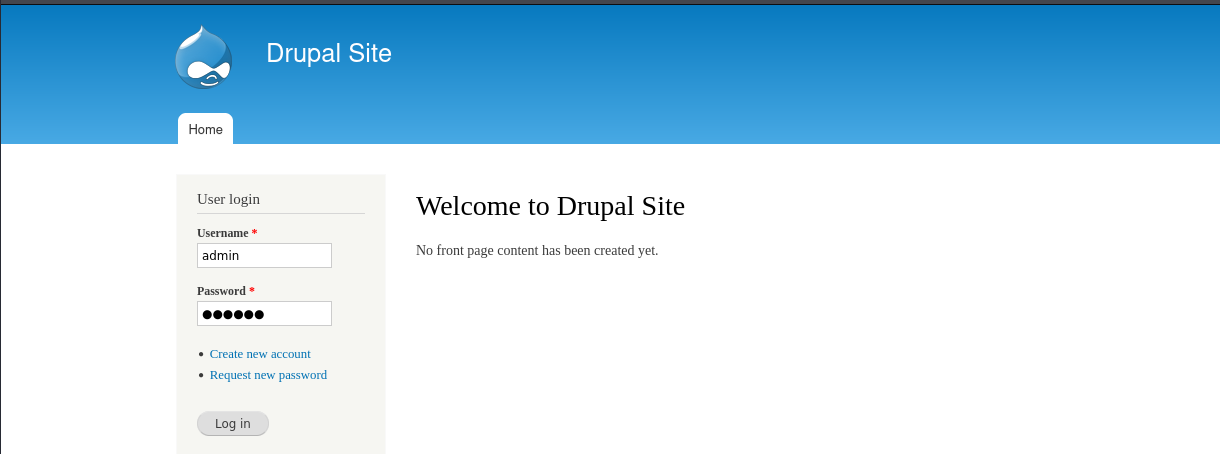Viewport: 1220px width, 454px height.
Task: Click the Drupal droplet logo
Action: (x=204, y=57)
